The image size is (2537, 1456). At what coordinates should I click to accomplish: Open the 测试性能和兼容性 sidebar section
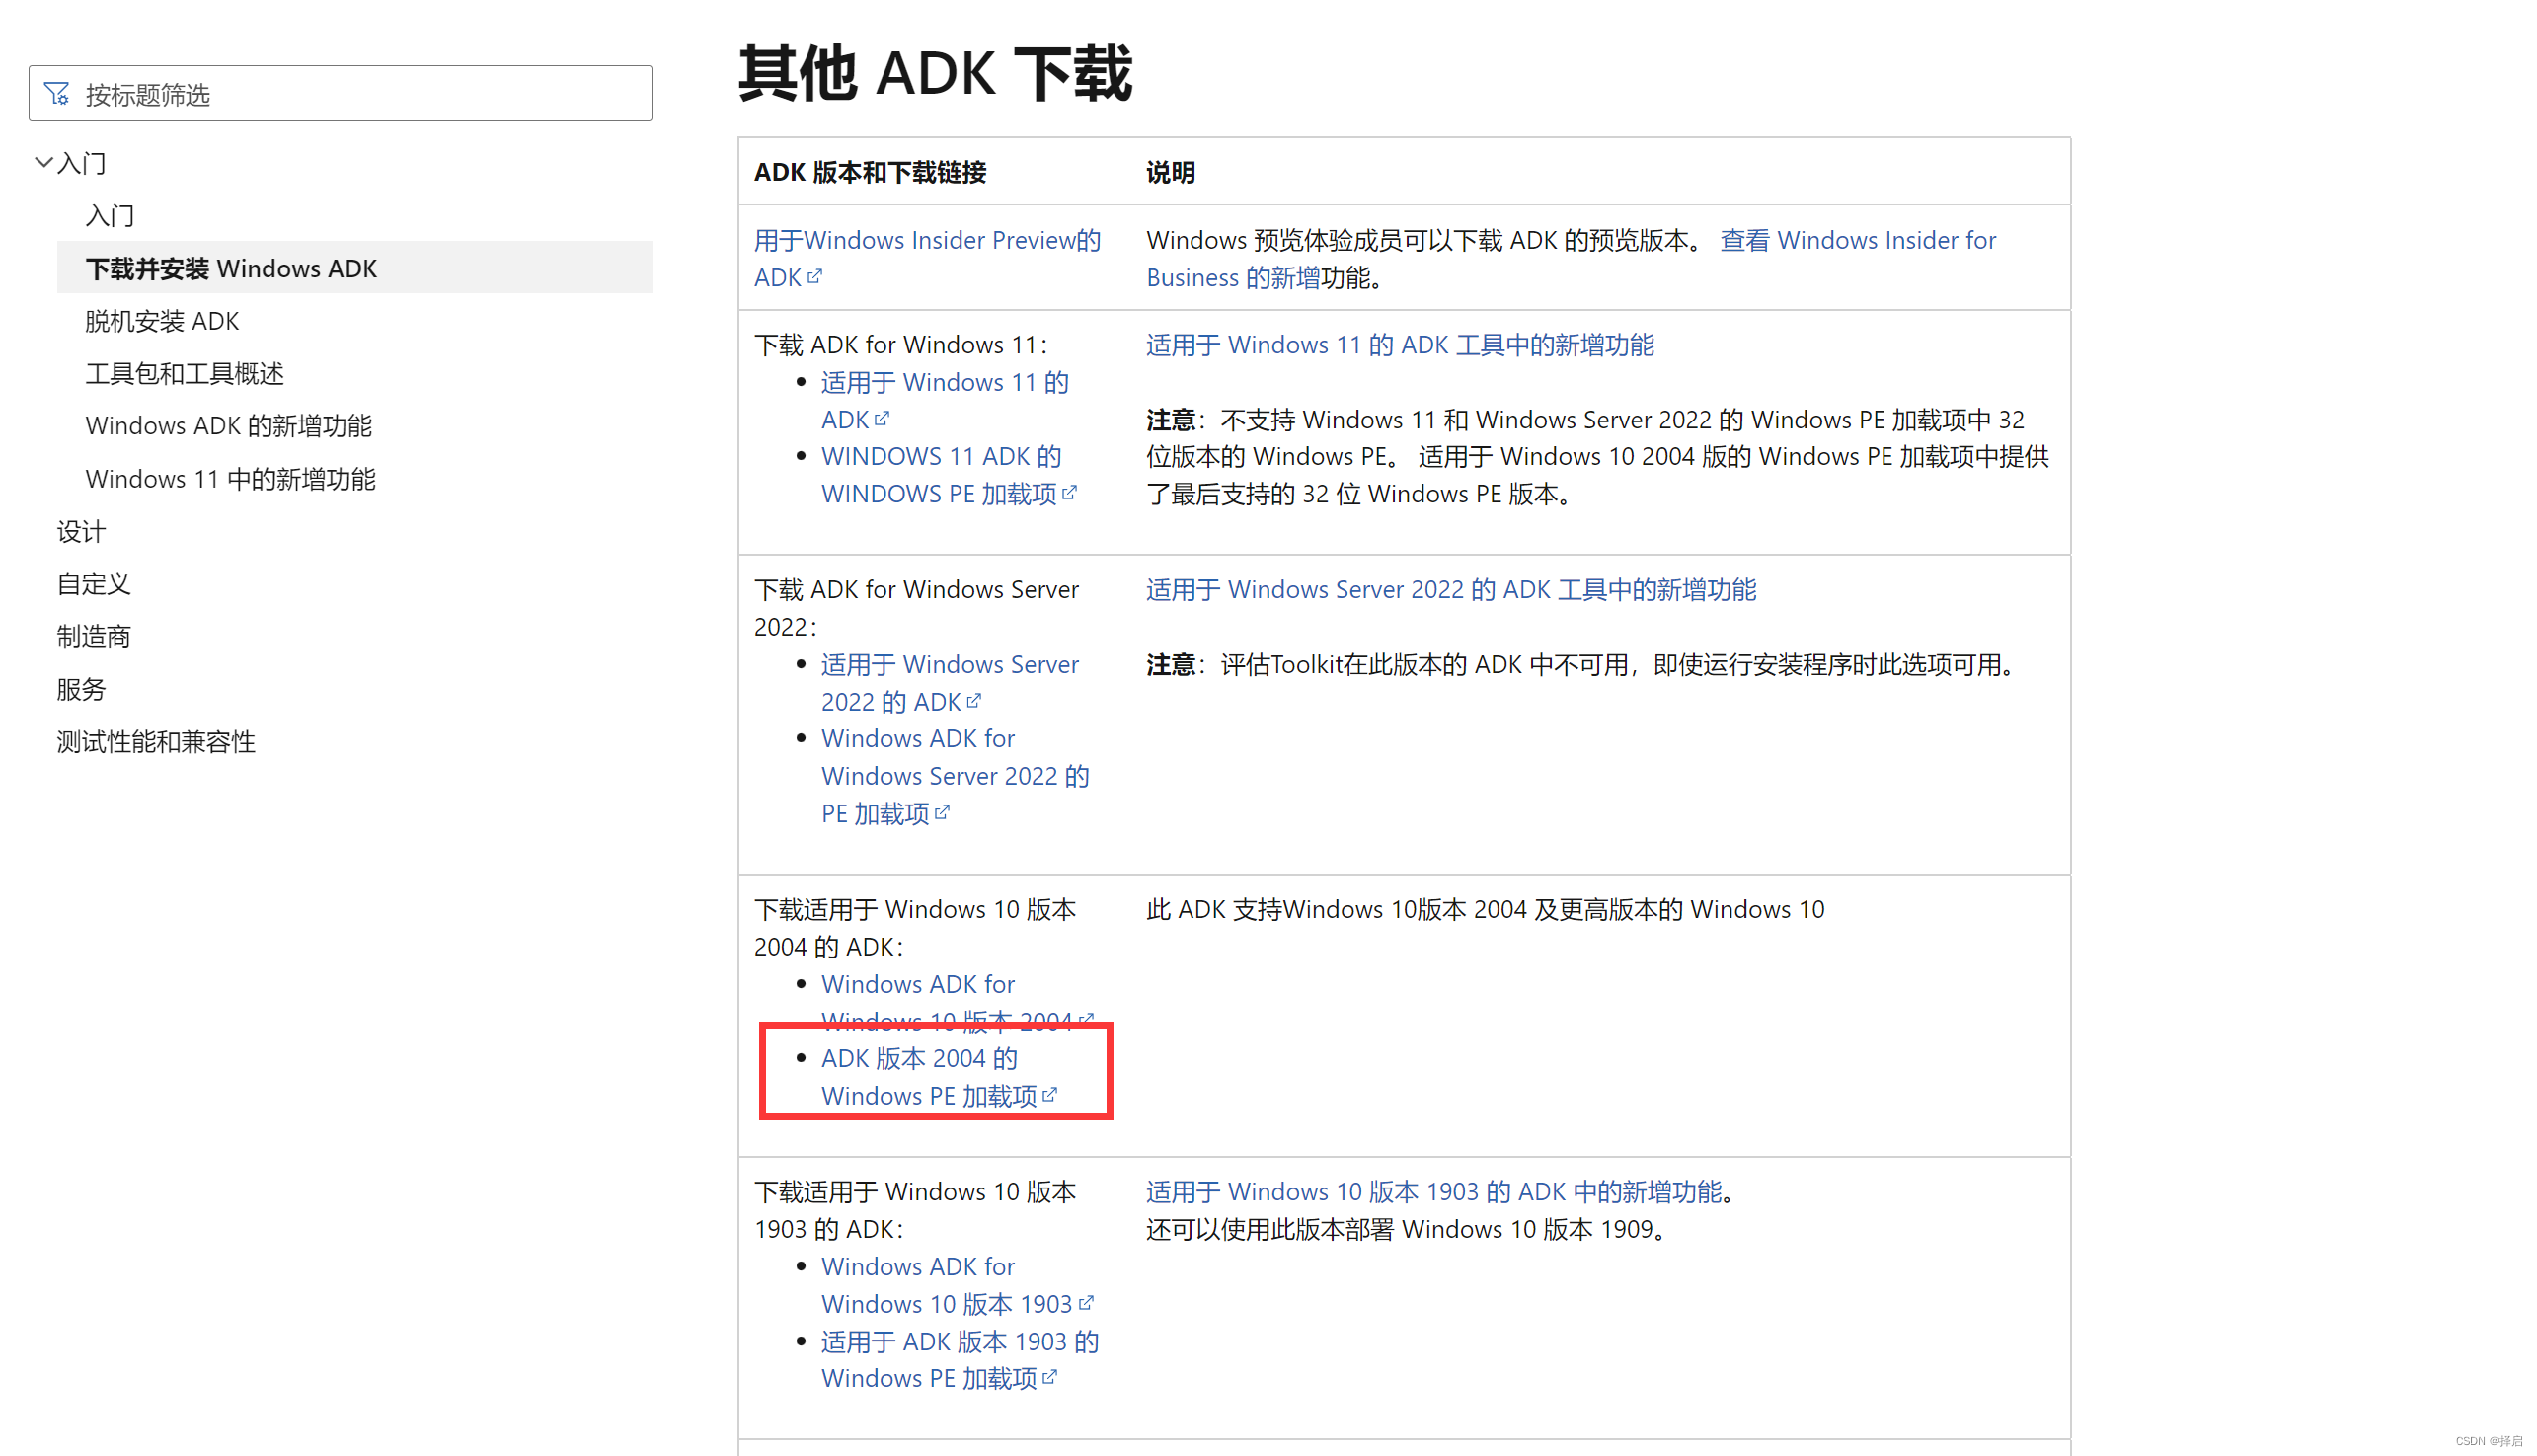click(156, 742)
